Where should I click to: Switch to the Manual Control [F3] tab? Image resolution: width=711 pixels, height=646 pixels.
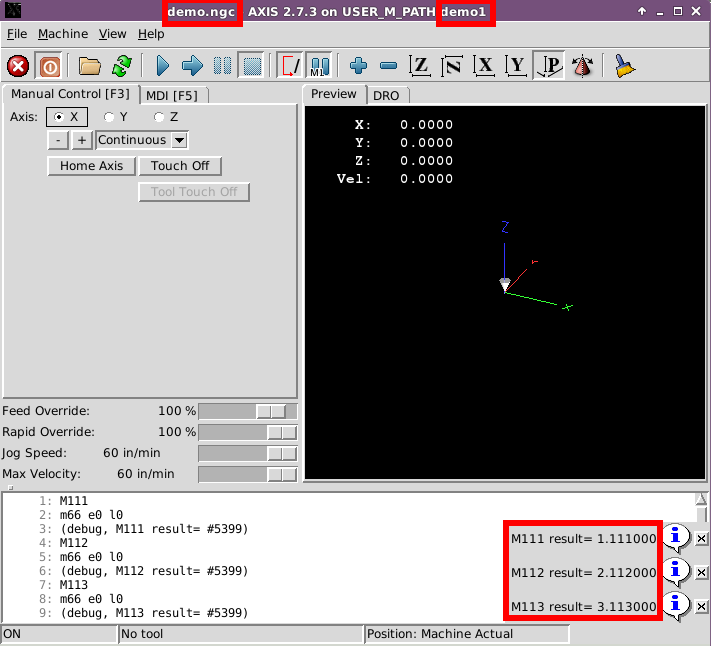tap(70, 94)
